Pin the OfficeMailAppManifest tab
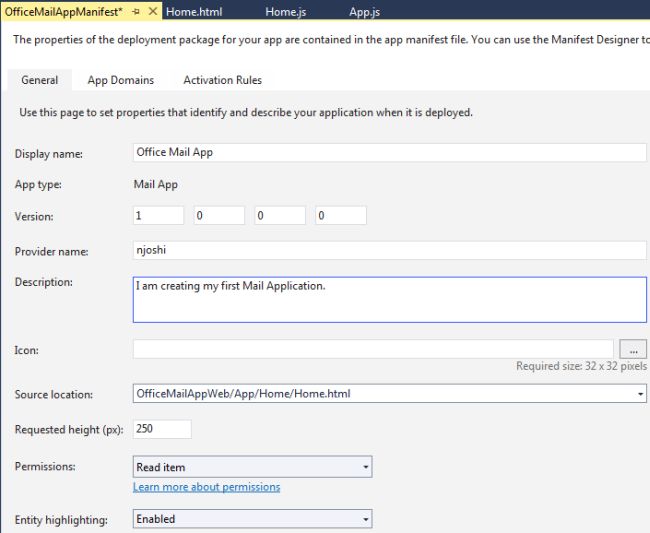Screen dimensions: 650x533 click(134, 12)
